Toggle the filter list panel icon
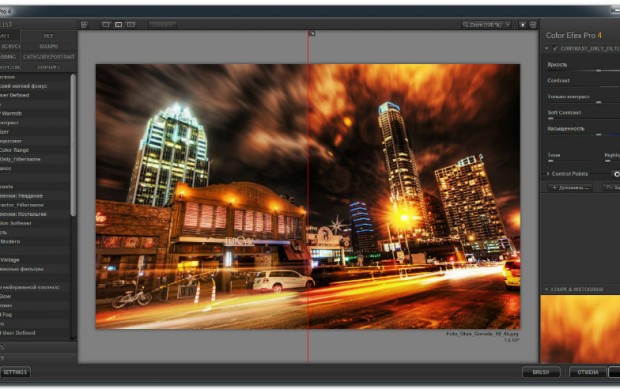Image resolution: width=620 pixels, height=390 pixels. 84,25
